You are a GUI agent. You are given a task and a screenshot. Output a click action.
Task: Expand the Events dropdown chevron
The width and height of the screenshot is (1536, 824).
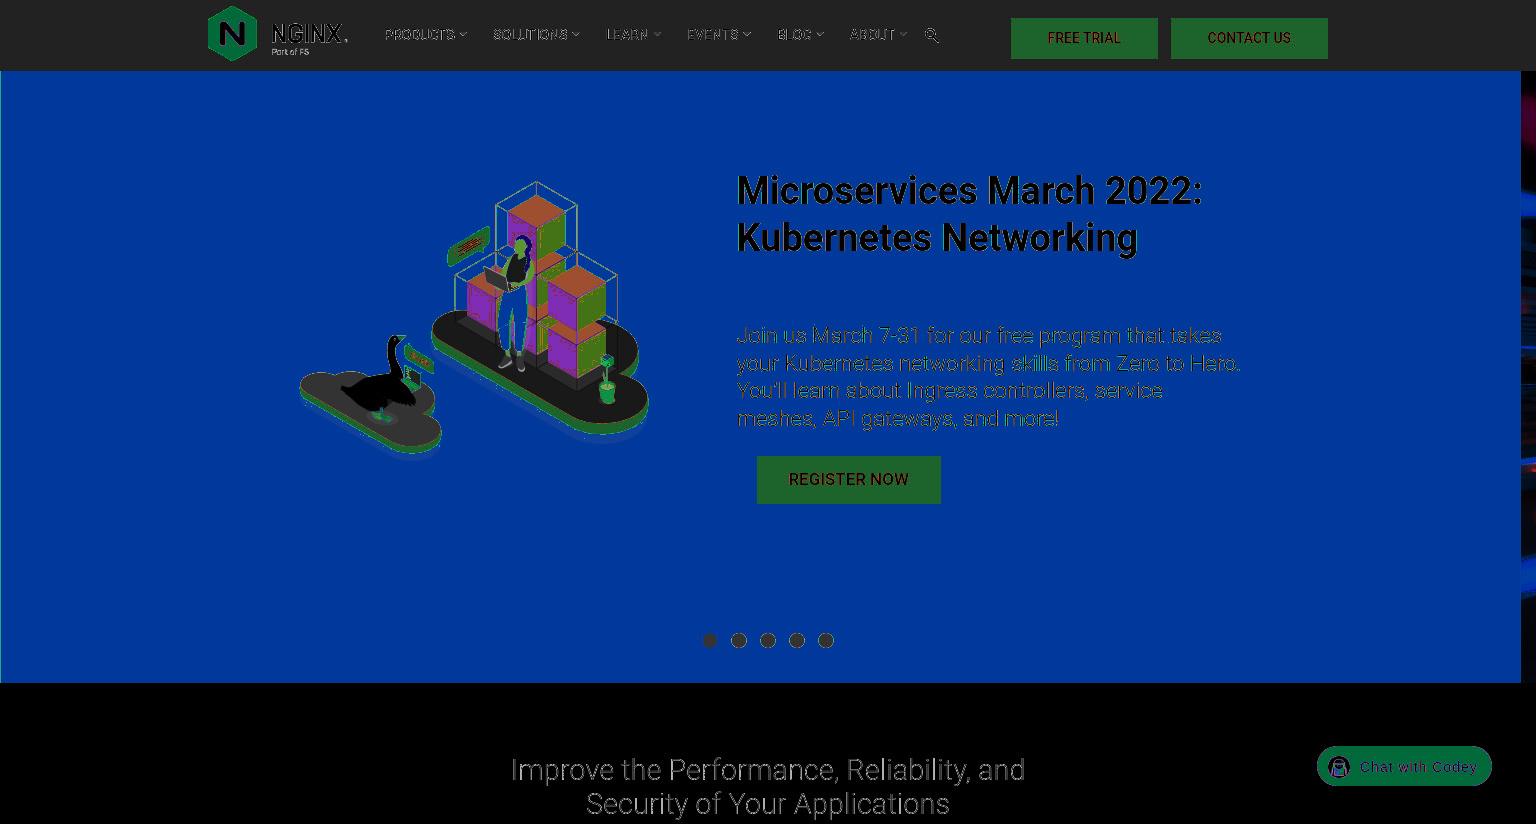point(747,35)
